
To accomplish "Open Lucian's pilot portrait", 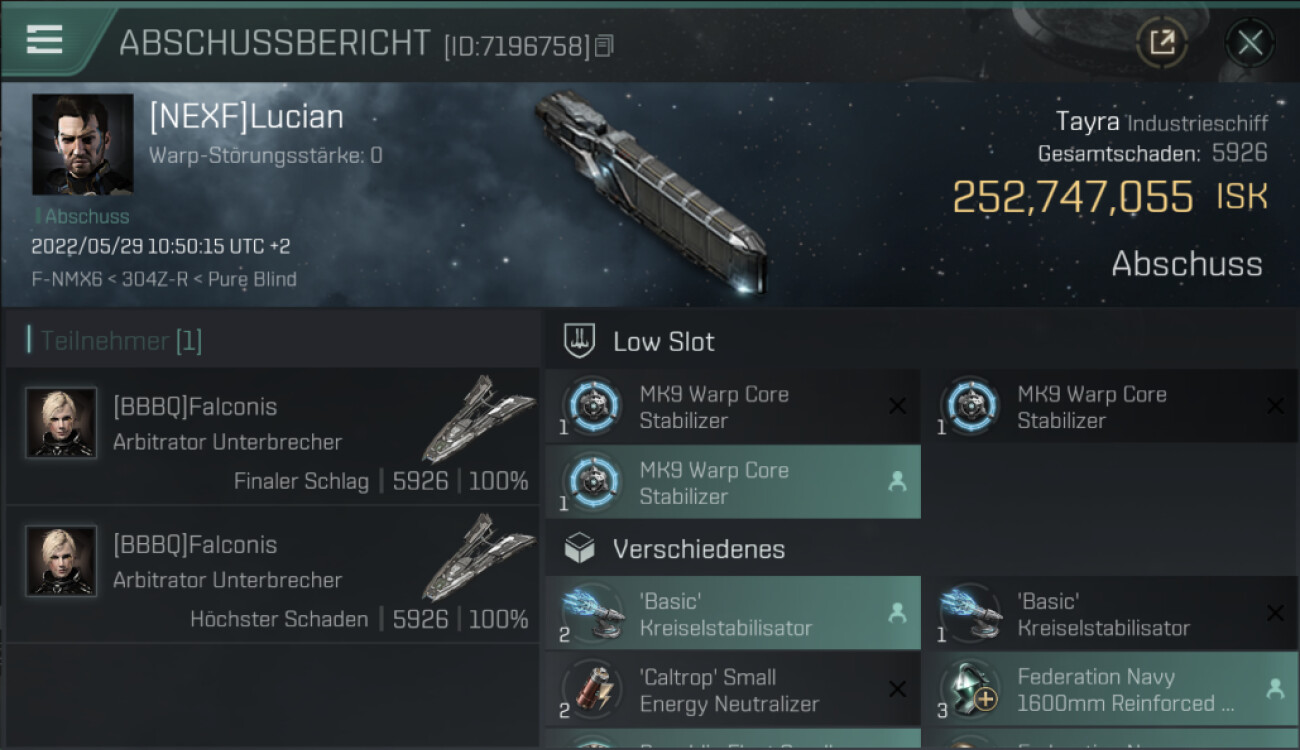I will tap(82, 145).
